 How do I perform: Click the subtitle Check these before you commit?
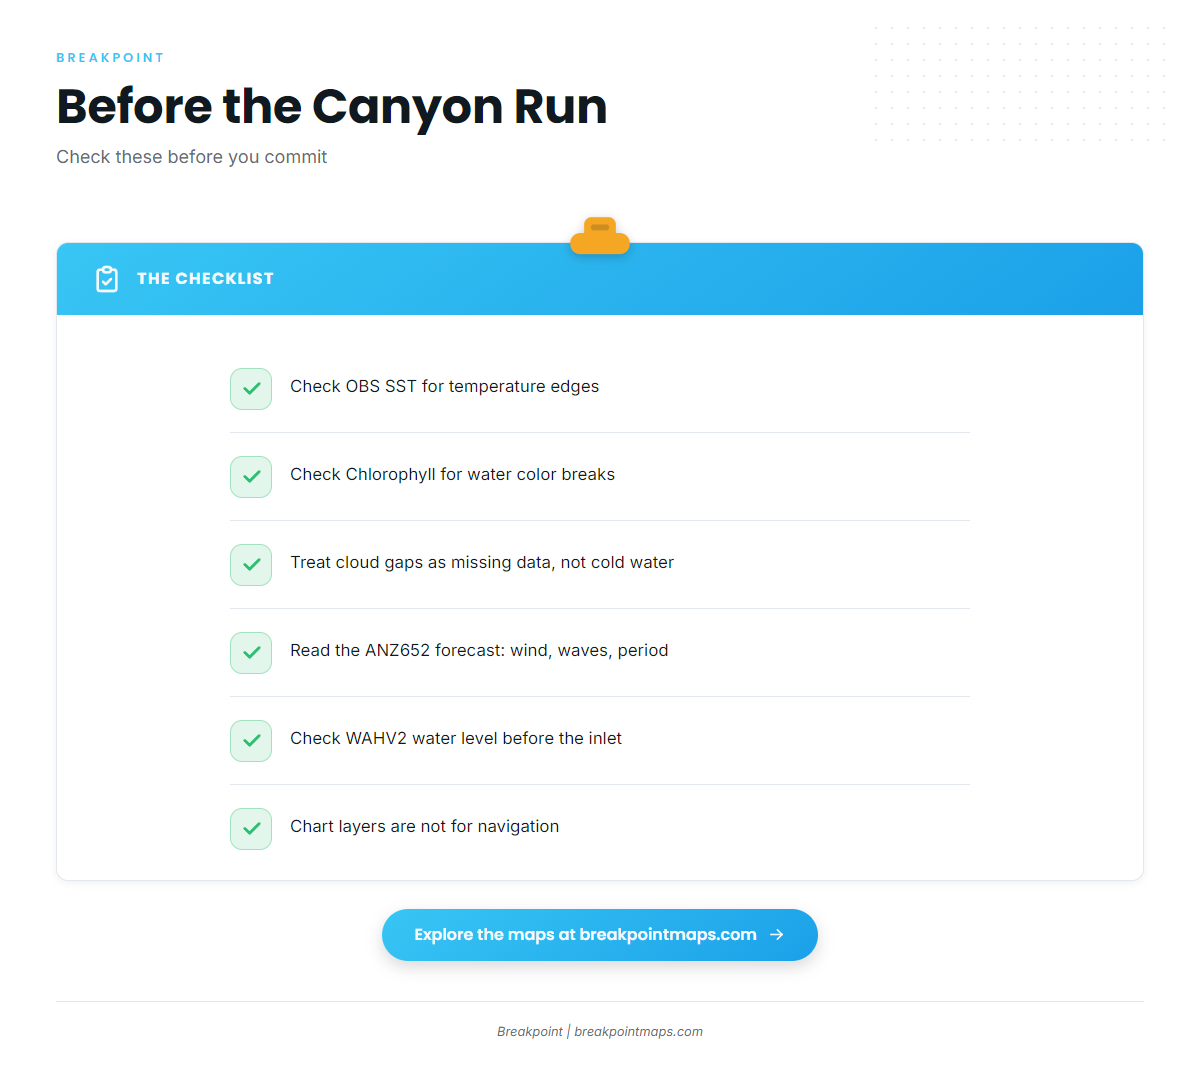[x=192, y=157]
